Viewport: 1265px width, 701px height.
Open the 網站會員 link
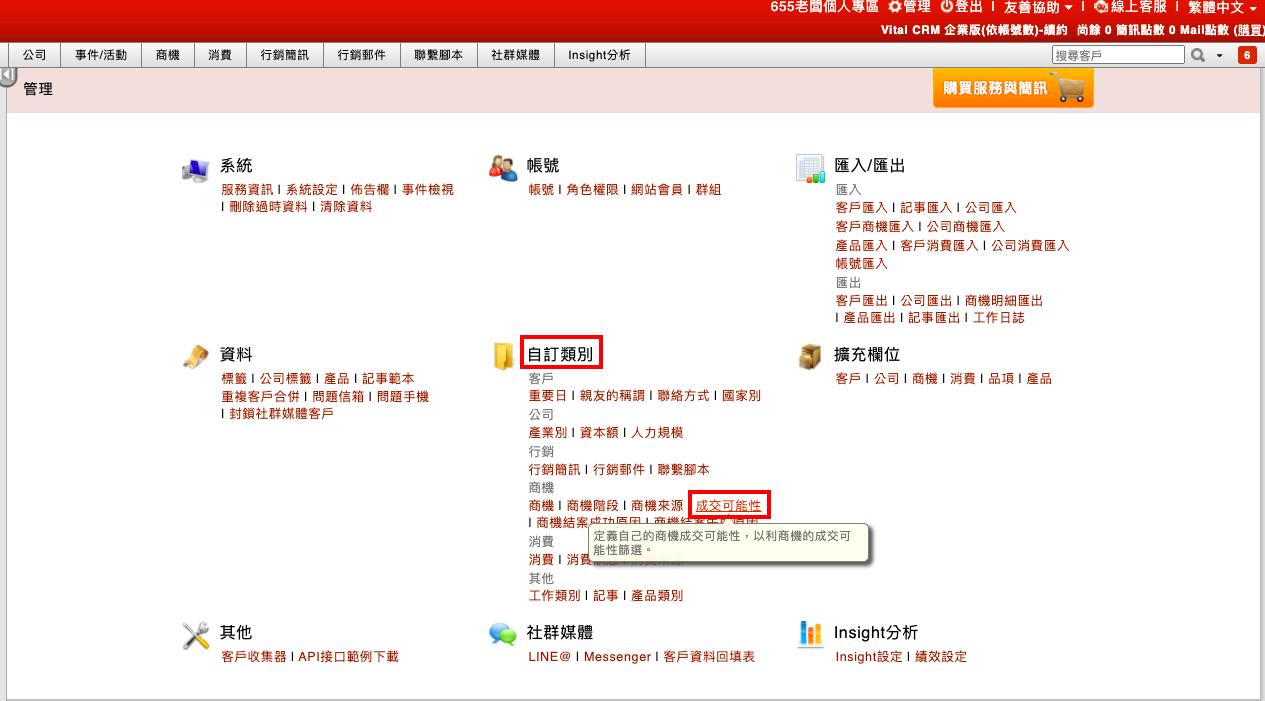point(657,189)
